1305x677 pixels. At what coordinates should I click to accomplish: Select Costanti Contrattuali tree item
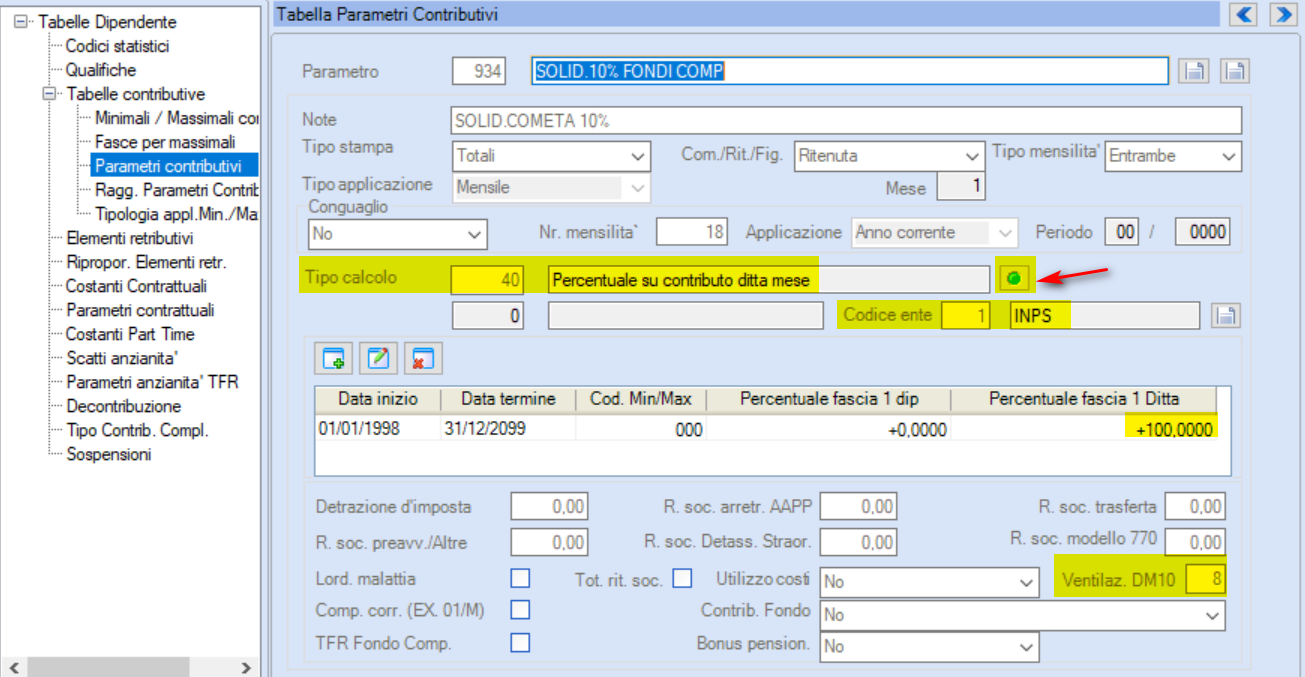136,286
